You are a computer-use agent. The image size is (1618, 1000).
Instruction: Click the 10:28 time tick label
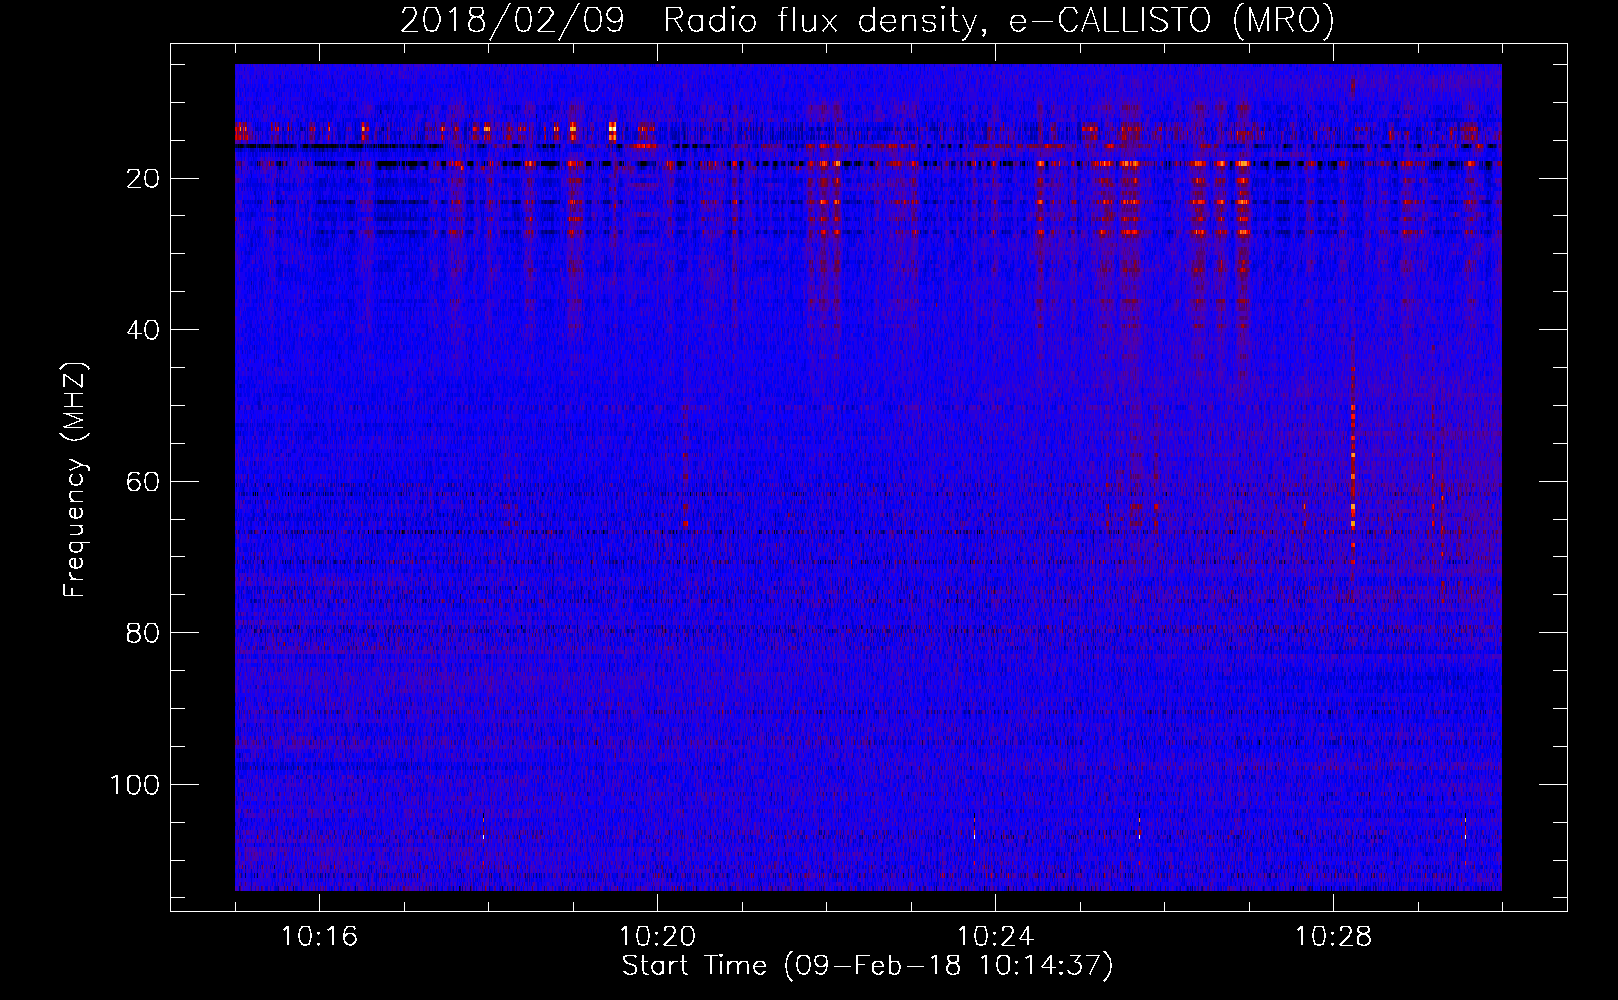(x=1333, y=937)
